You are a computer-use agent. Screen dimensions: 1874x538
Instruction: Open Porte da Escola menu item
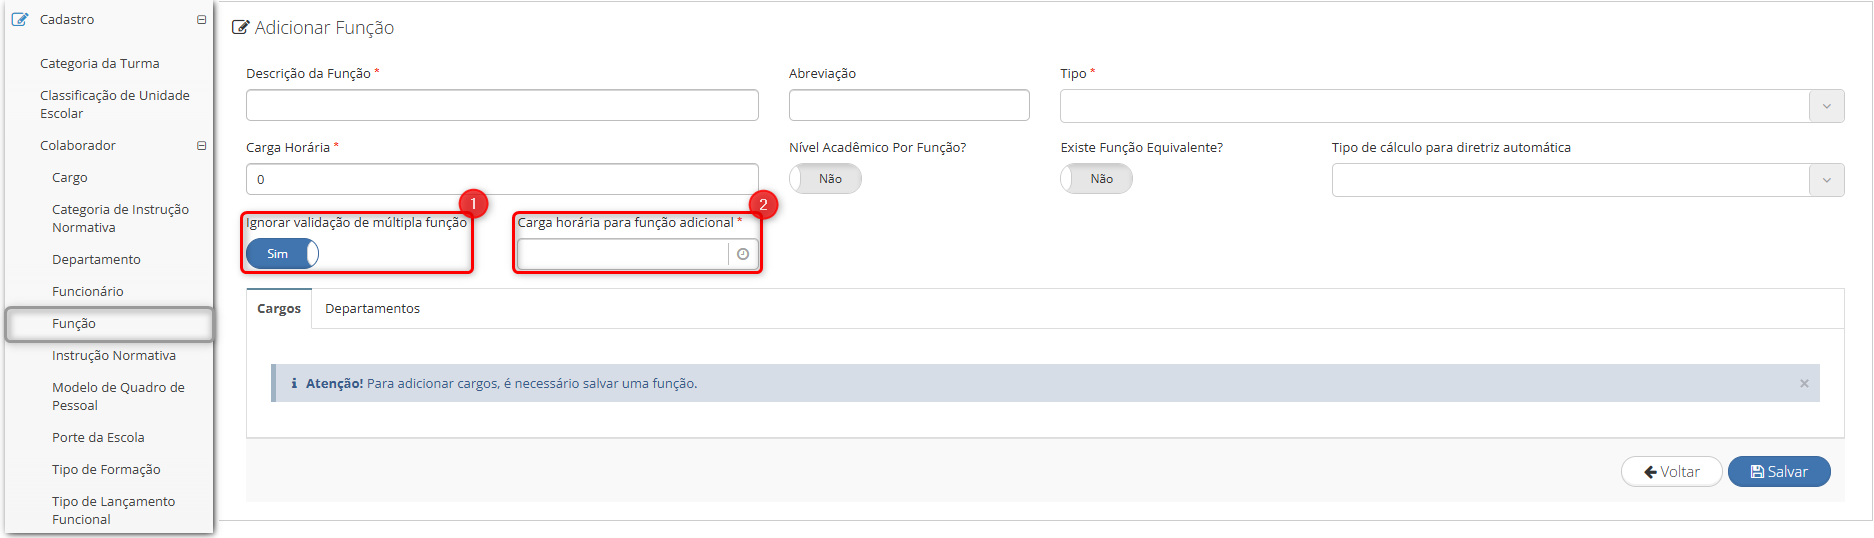98,437
